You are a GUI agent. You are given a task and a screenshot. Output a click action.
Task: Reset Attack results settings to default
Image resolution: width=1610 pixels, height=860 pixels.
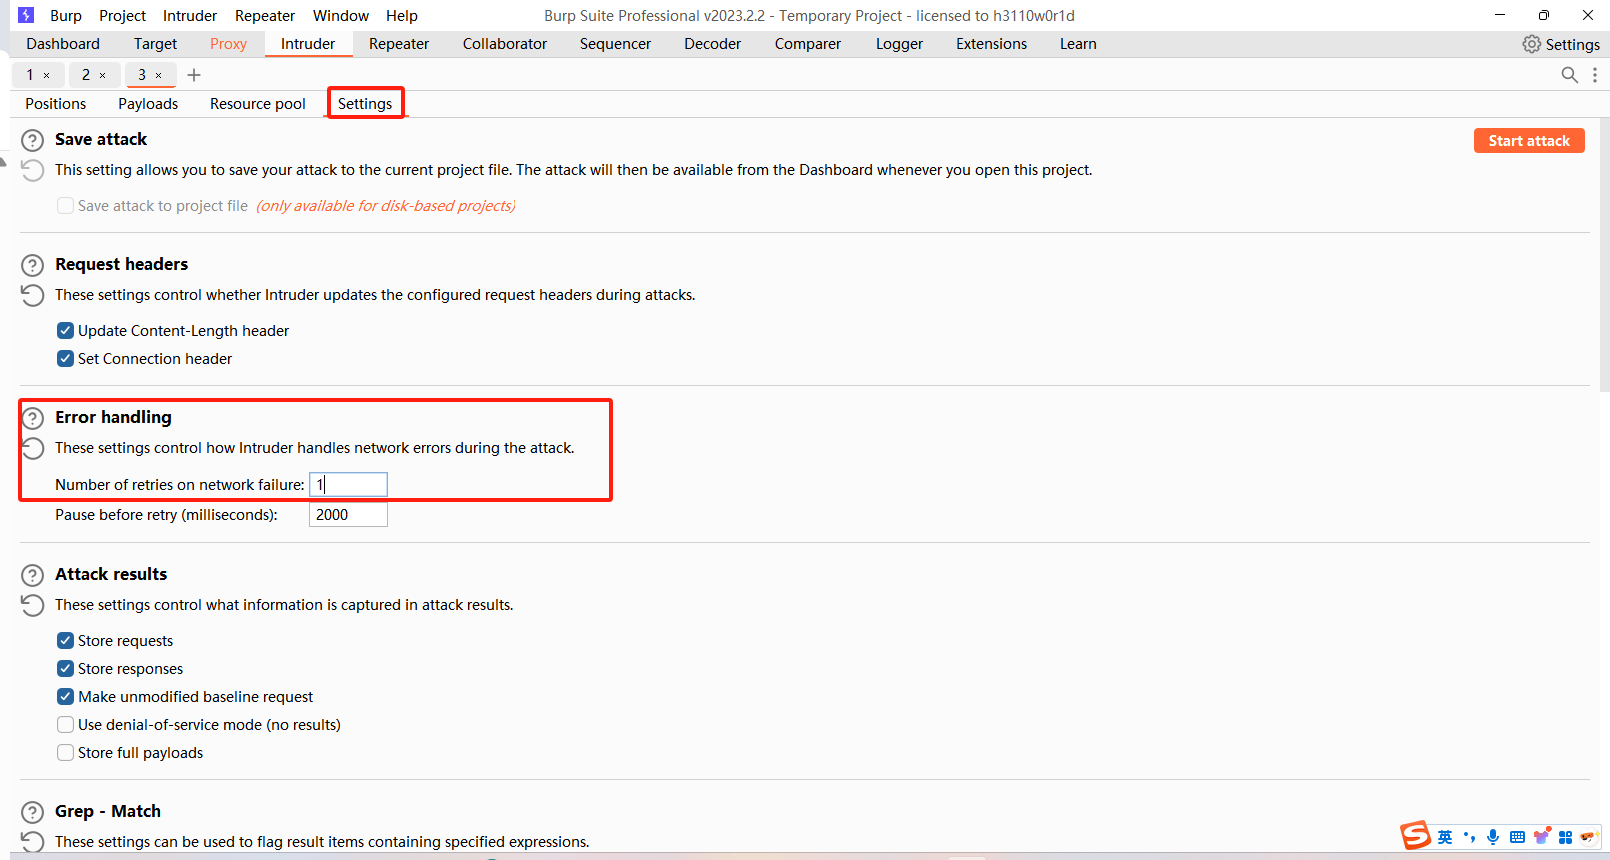[x=33, y=605]
